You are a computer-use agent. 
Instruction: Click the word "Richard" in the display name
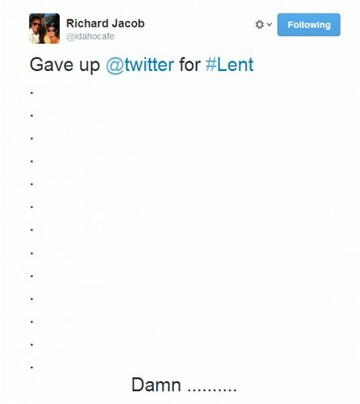pos(87,23)
